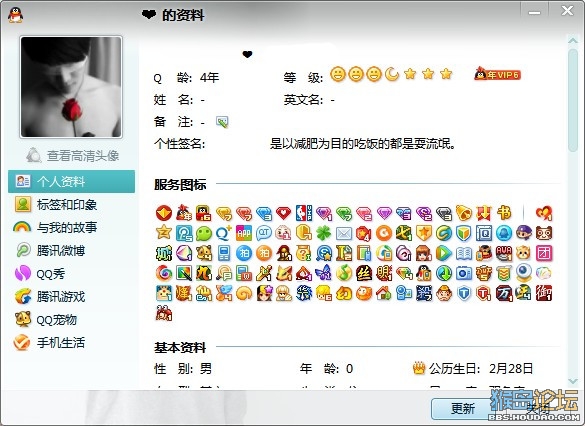Click the crescent moon level icon
The width and height of the screenshot is (585, 426).
click(392, 74)
